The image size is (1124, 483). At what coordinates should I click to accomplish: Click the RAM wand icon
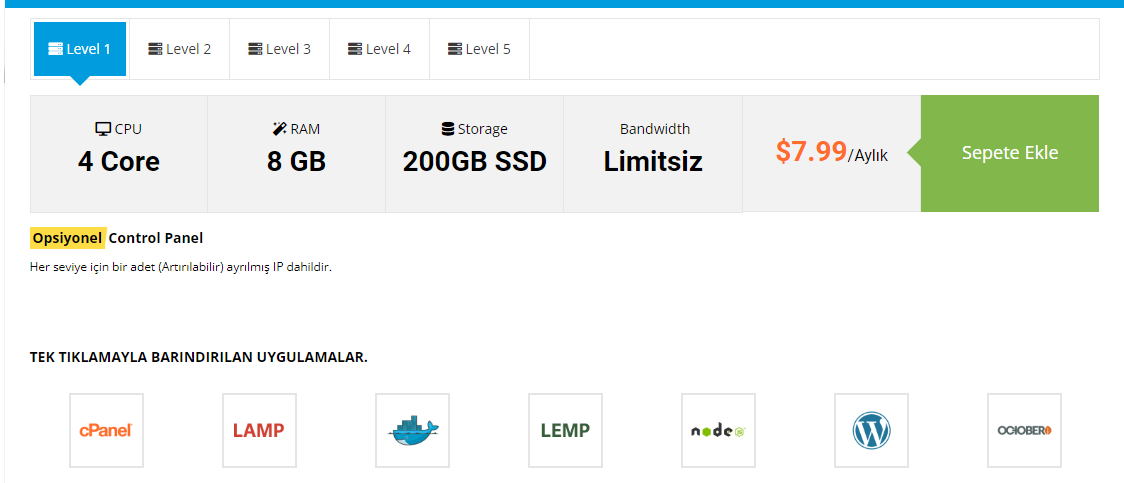280,129
